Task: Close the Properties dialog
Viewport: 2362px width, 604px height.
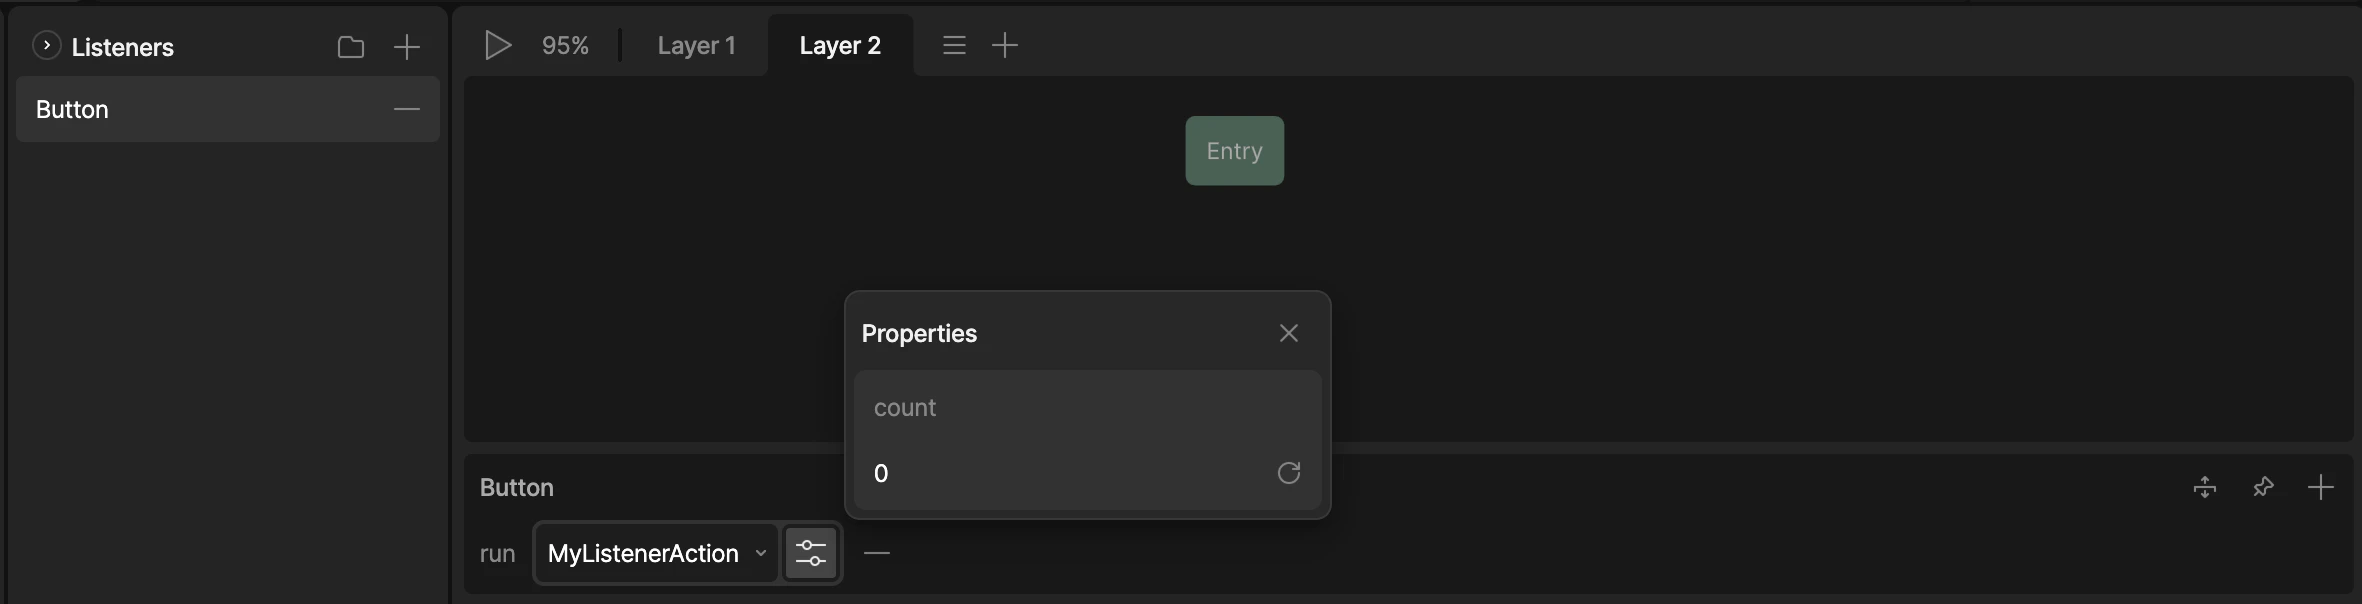Action: pos(1288,332)
